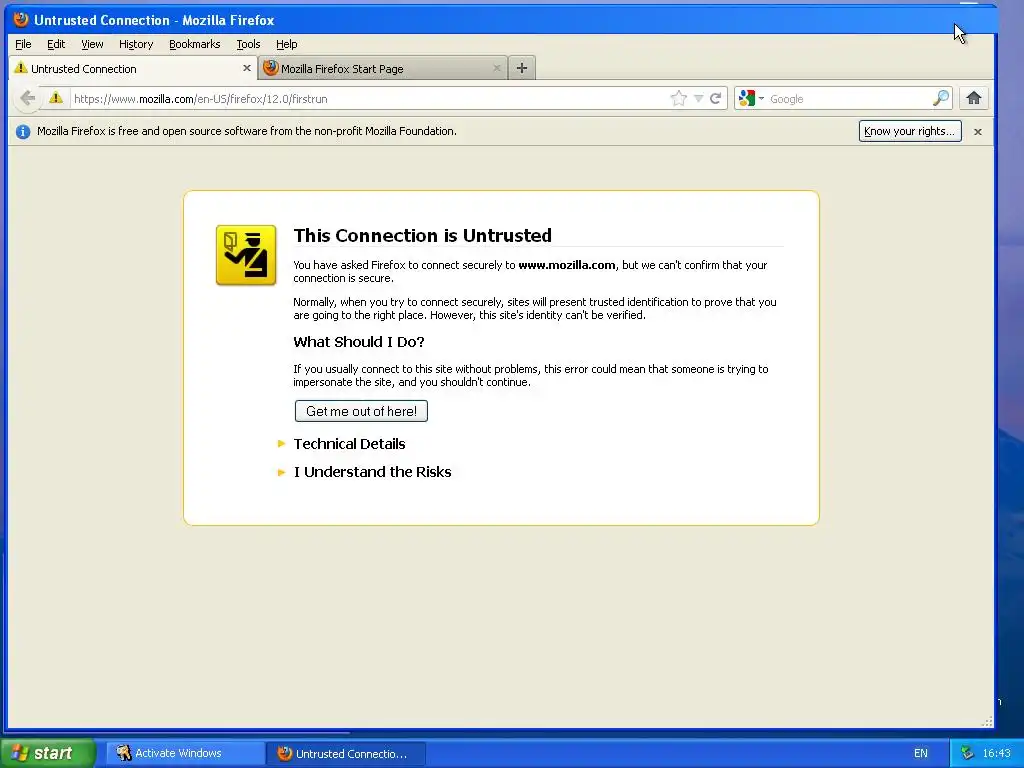Close the Untrusted Connection tab
Screen dimensions: 1024x768
click(x=247, y=68)
